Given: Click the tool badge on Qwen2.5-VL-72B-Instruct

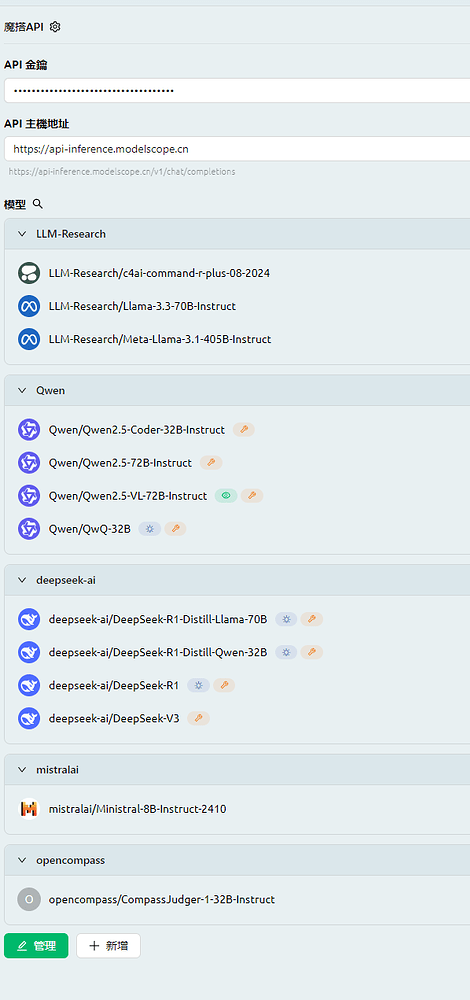Looking at the screenshot, I should pos(252,496).
